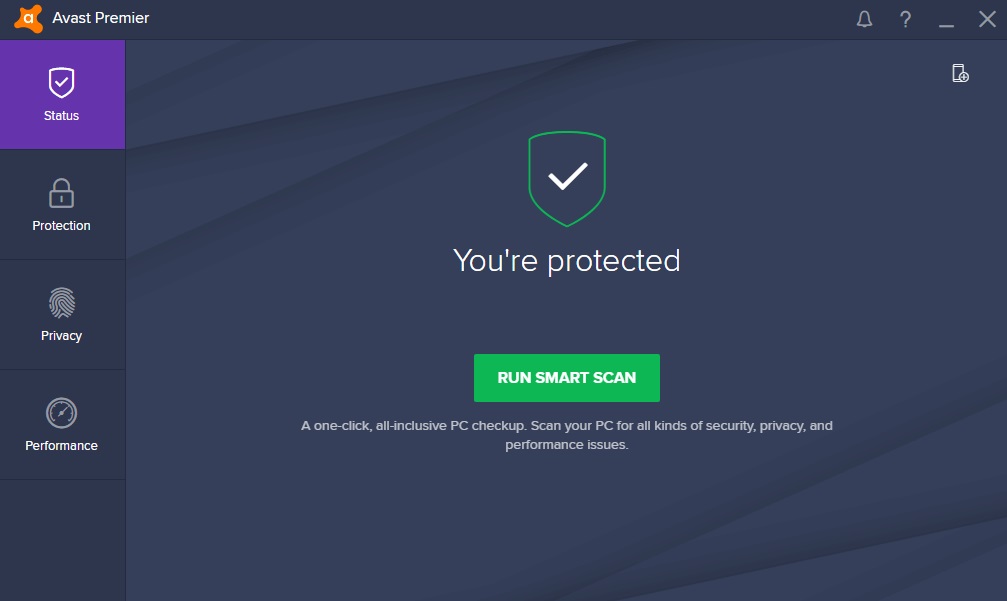Select the Status shield icon
This screenshot has height=601, width=1007.
62,82
